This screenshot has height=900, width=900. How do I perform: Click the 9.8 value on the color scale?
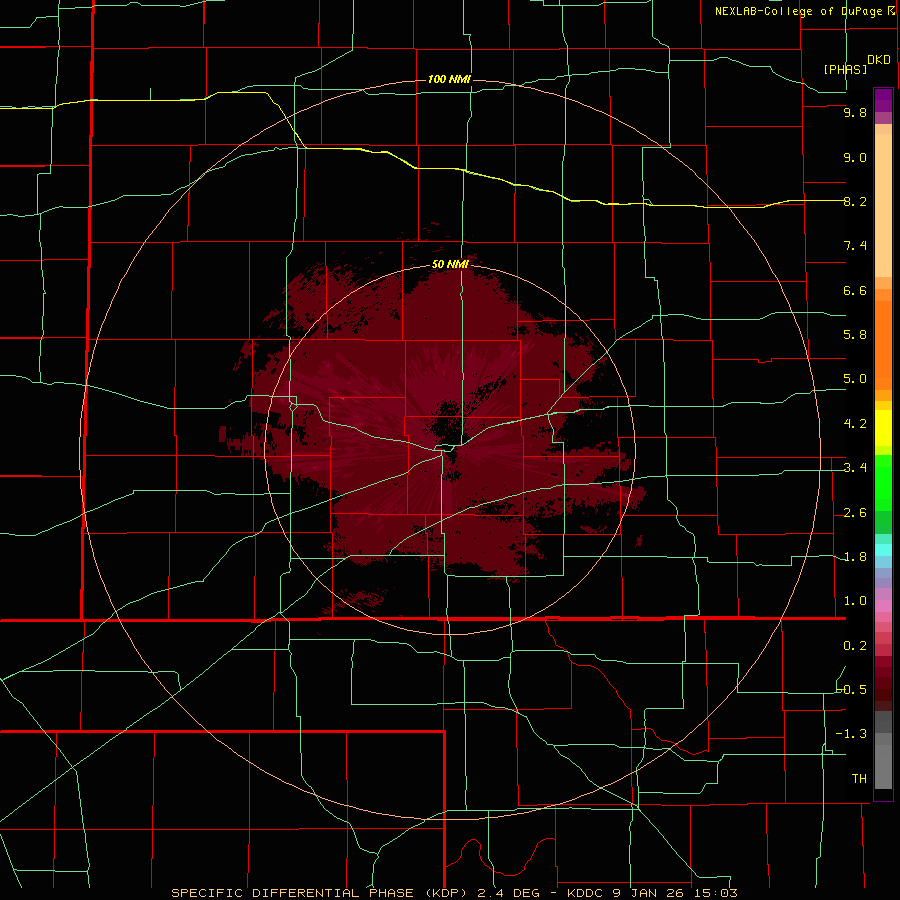tap(855, 113)
